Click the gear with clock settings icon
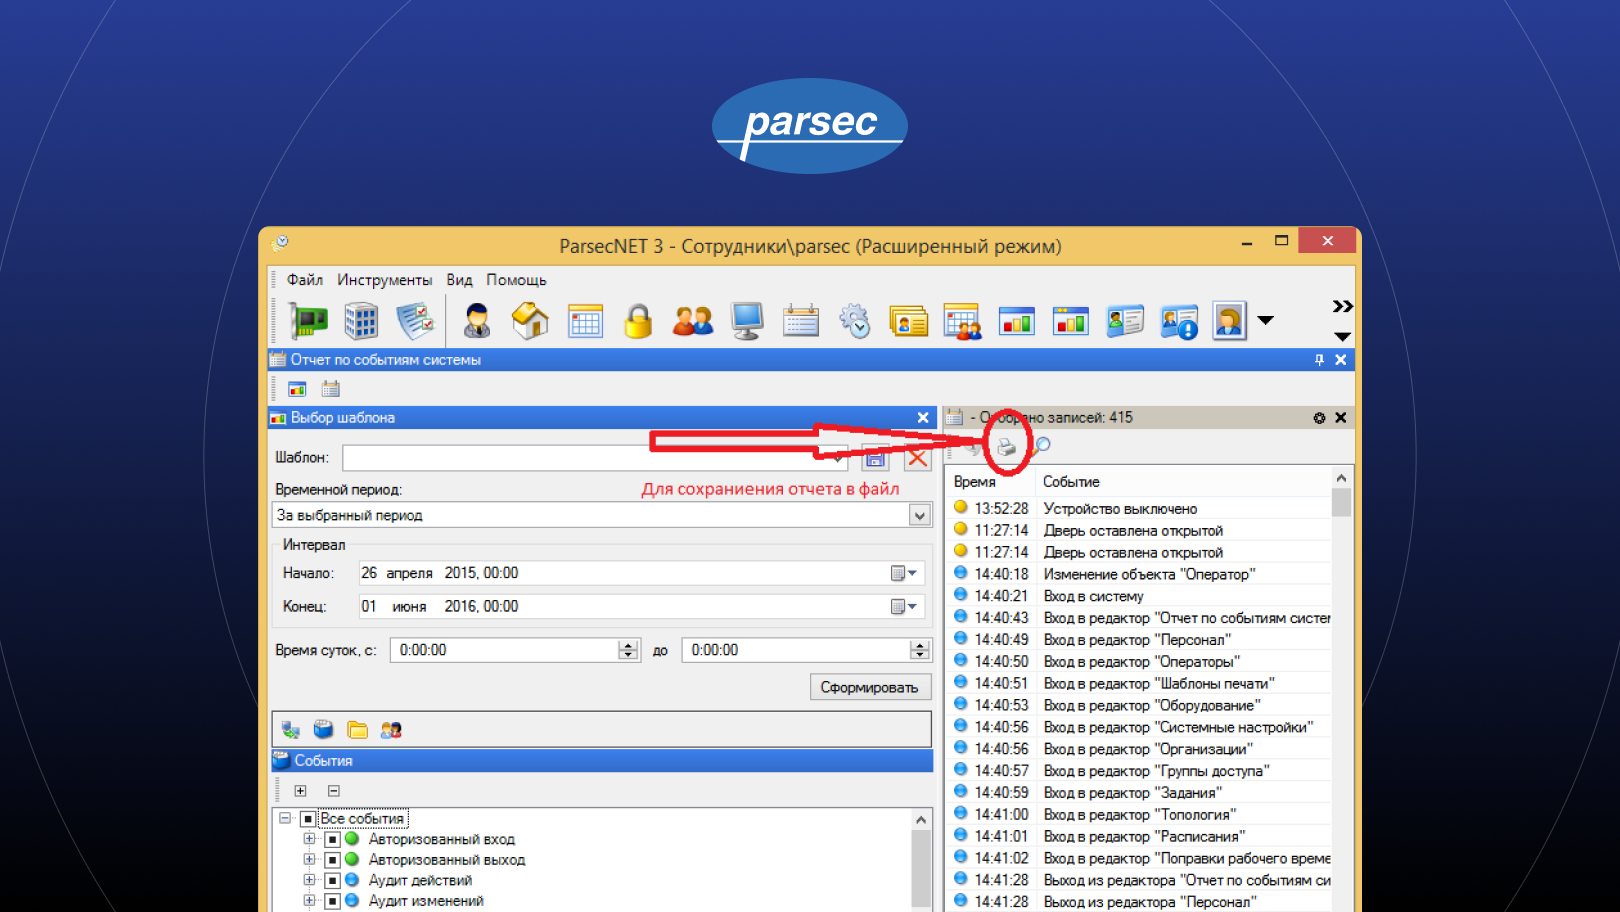This screenshot has height=912, width=1620. pyautogui.click(x=856, y=321)
